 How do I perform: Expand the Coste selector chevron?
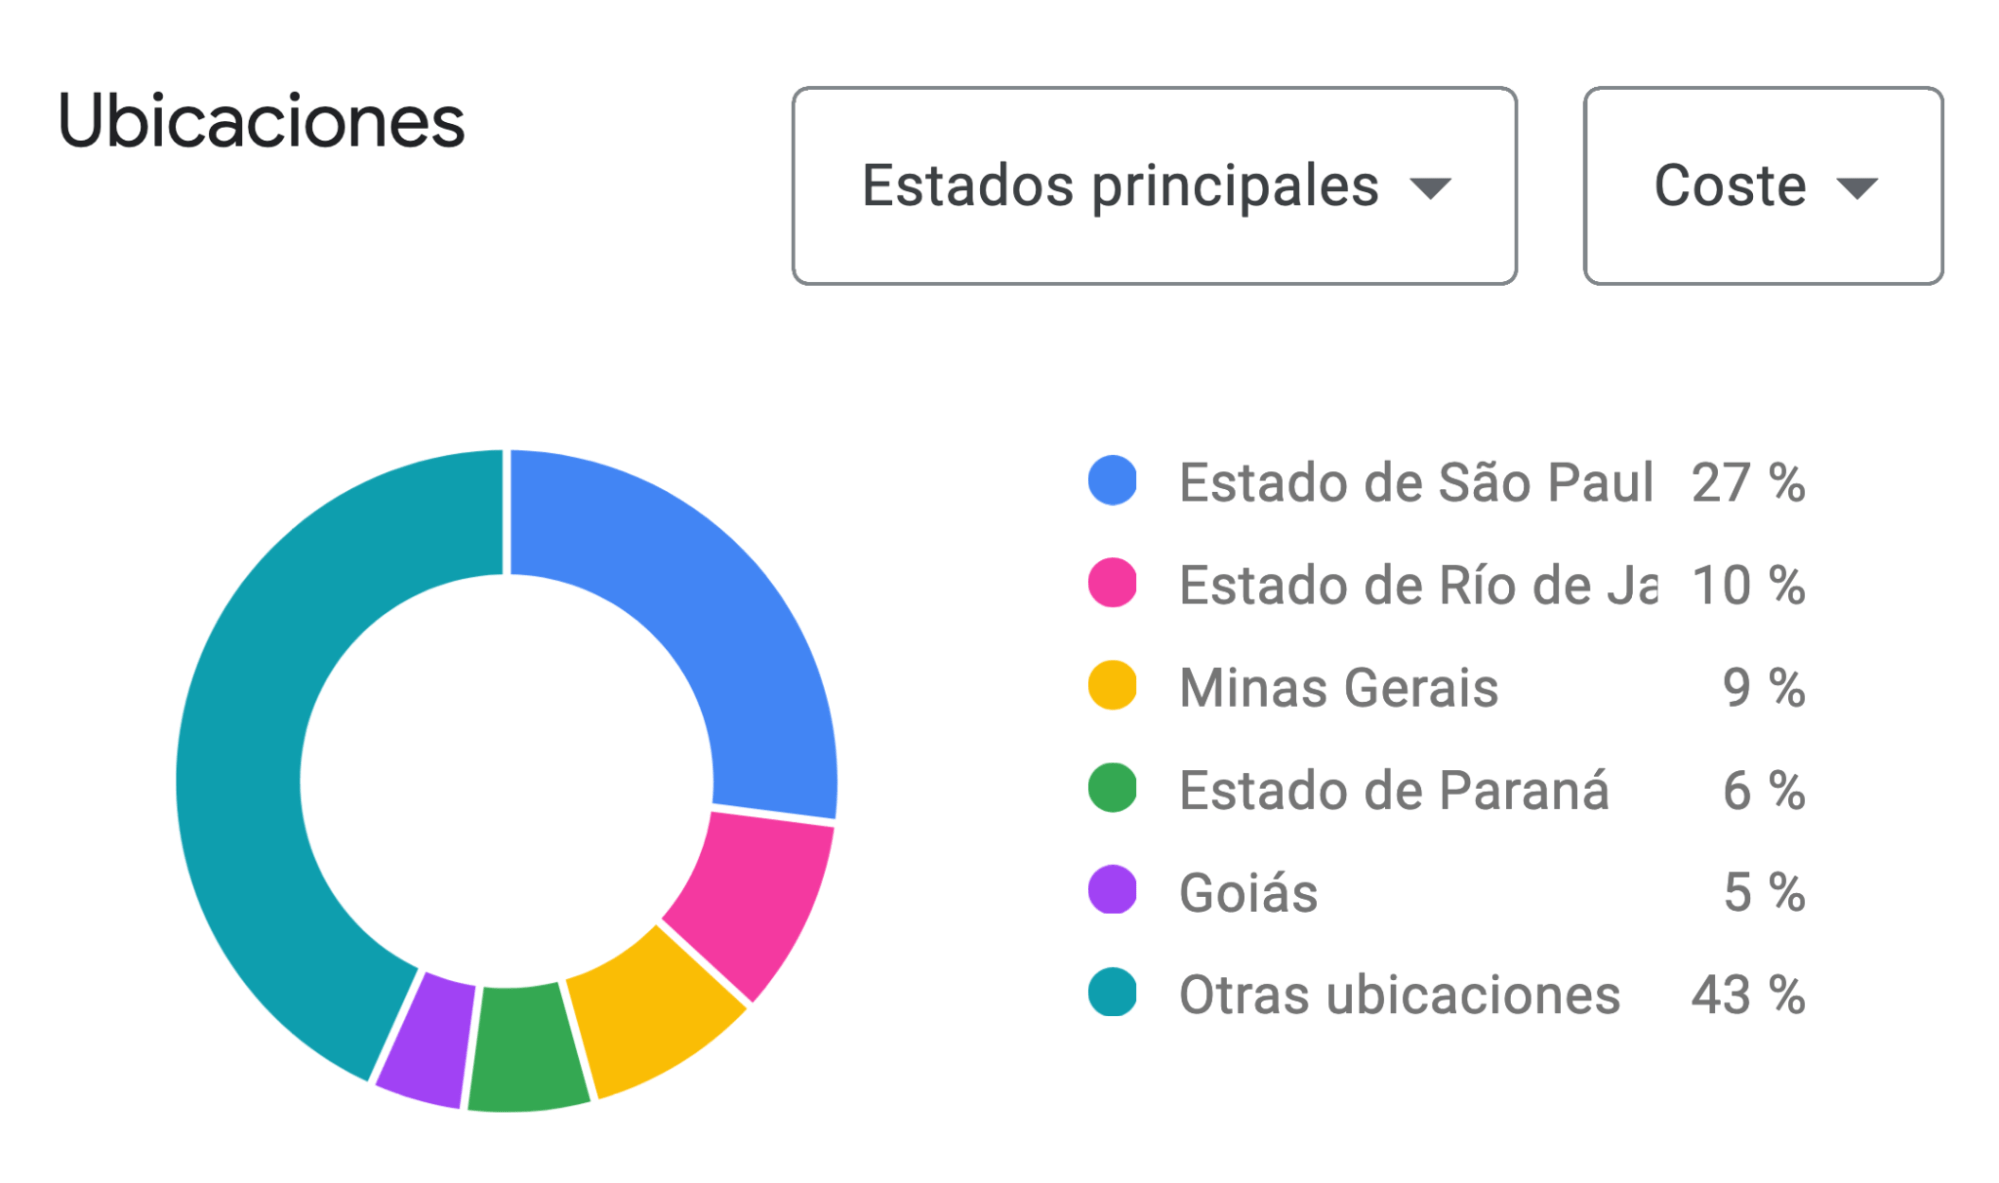point(1855,188)
